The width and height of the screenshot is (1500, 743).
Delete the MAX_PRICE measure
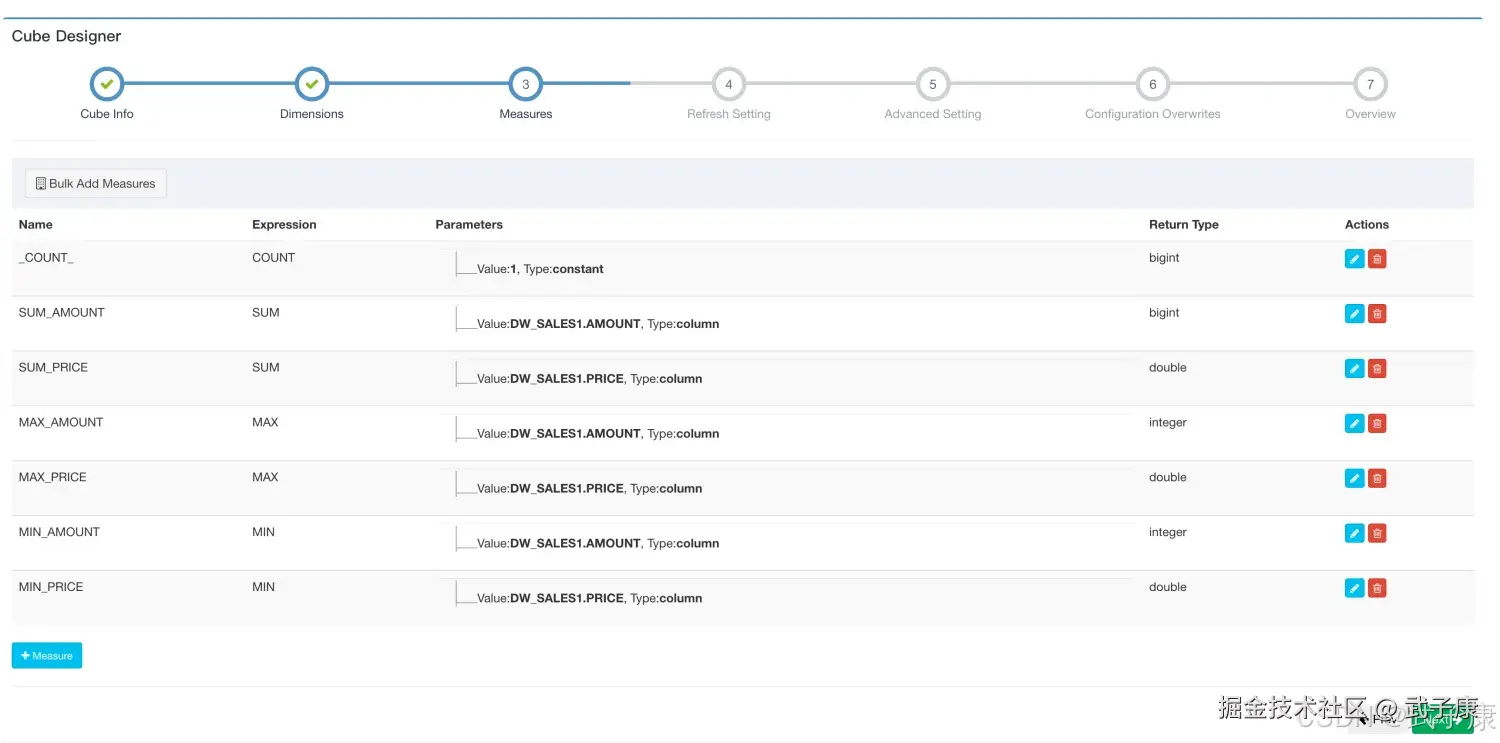pyautogui.click(x=1377, y=478)
